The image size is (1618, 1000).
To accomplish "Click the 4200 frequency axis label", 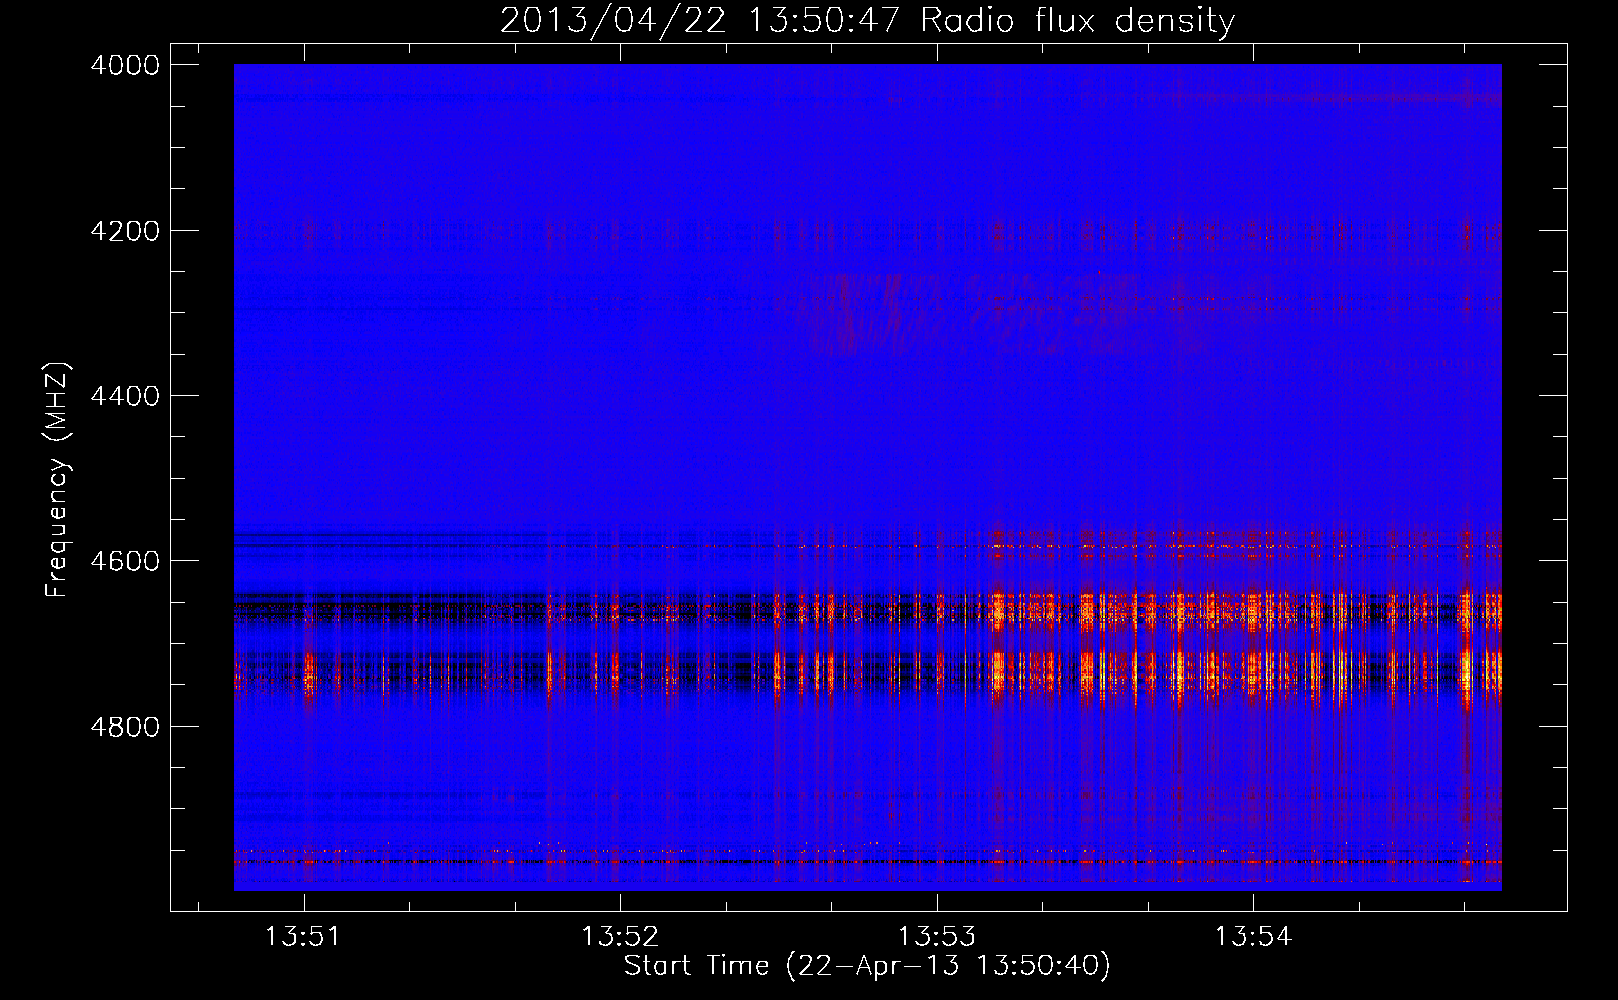I will pyautogui.click(x=125, y=231).
